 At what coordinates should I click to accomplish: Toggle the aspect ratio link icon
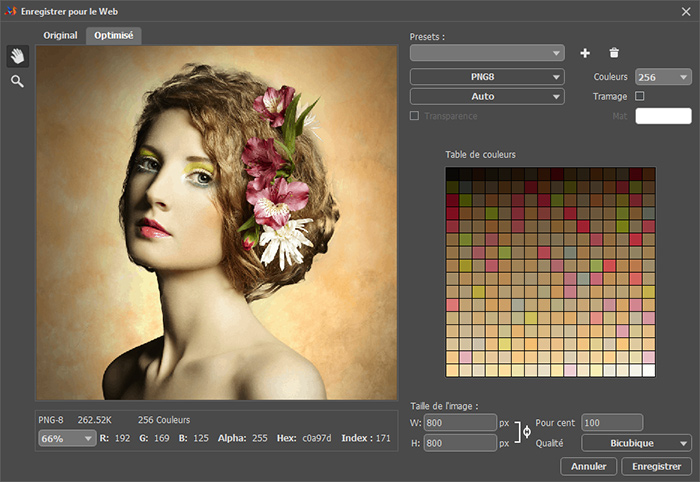click(527, 432)
